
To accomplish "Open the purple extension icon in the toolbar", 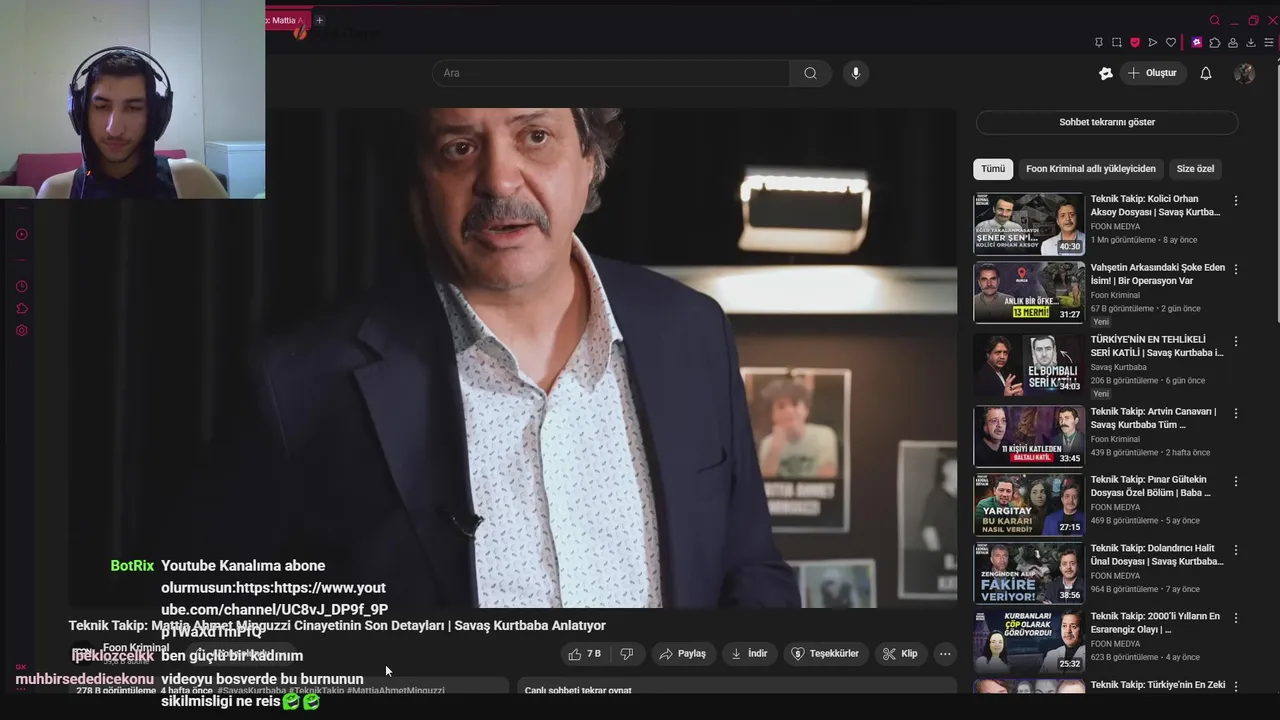I will click(x=1197, y=43).
